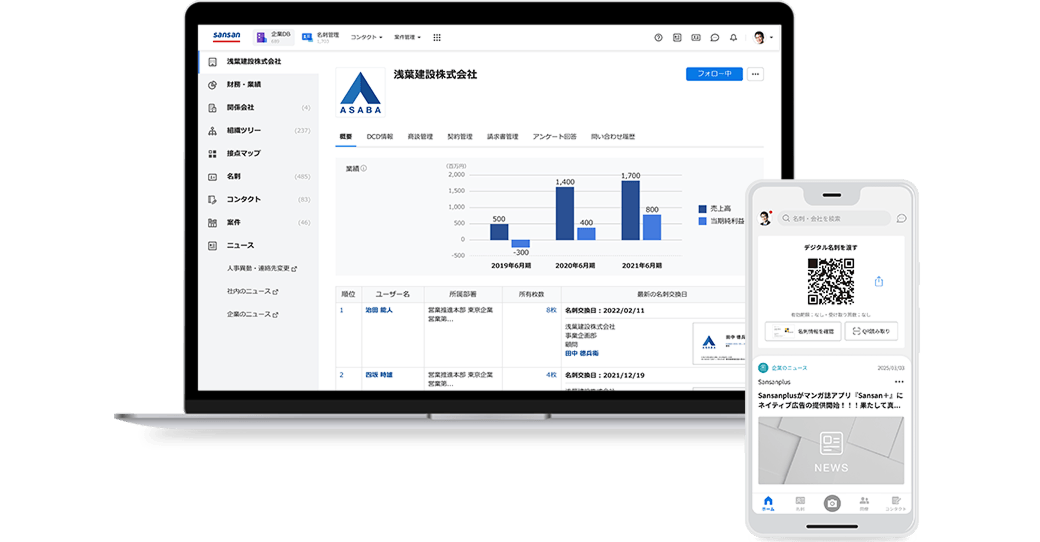The height and width of the screenshot is (542, 1040).
Task: Open user 池田 龍人 link in table
Action: (x=379, y=310)
